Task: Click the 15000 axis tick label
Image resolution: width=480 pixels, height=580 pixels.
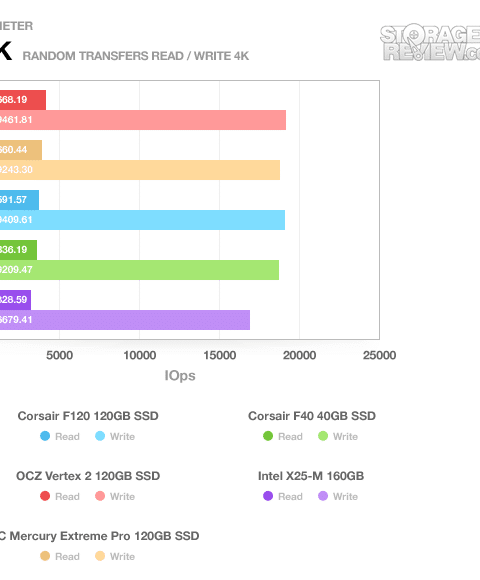Action: [220, 355]
